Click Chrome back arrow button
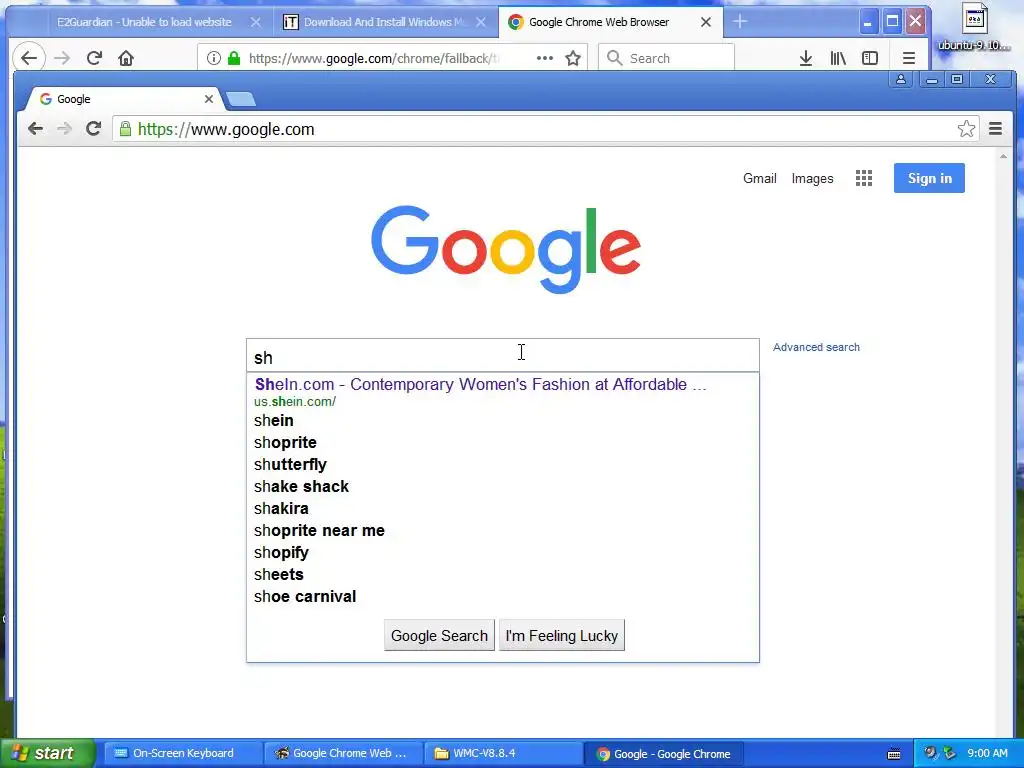The height and width of the screenshot is (768, 1024). (35, 129)
